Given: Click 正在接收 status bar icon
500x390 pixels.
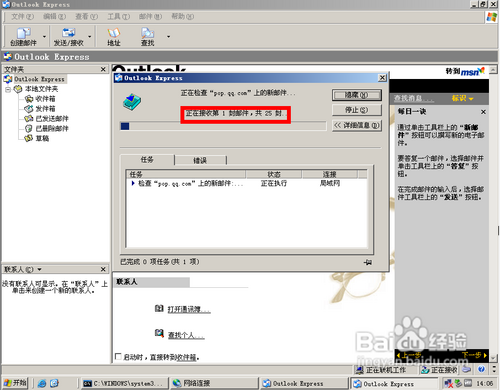Looking at the screenshot, I should point(425,370).
